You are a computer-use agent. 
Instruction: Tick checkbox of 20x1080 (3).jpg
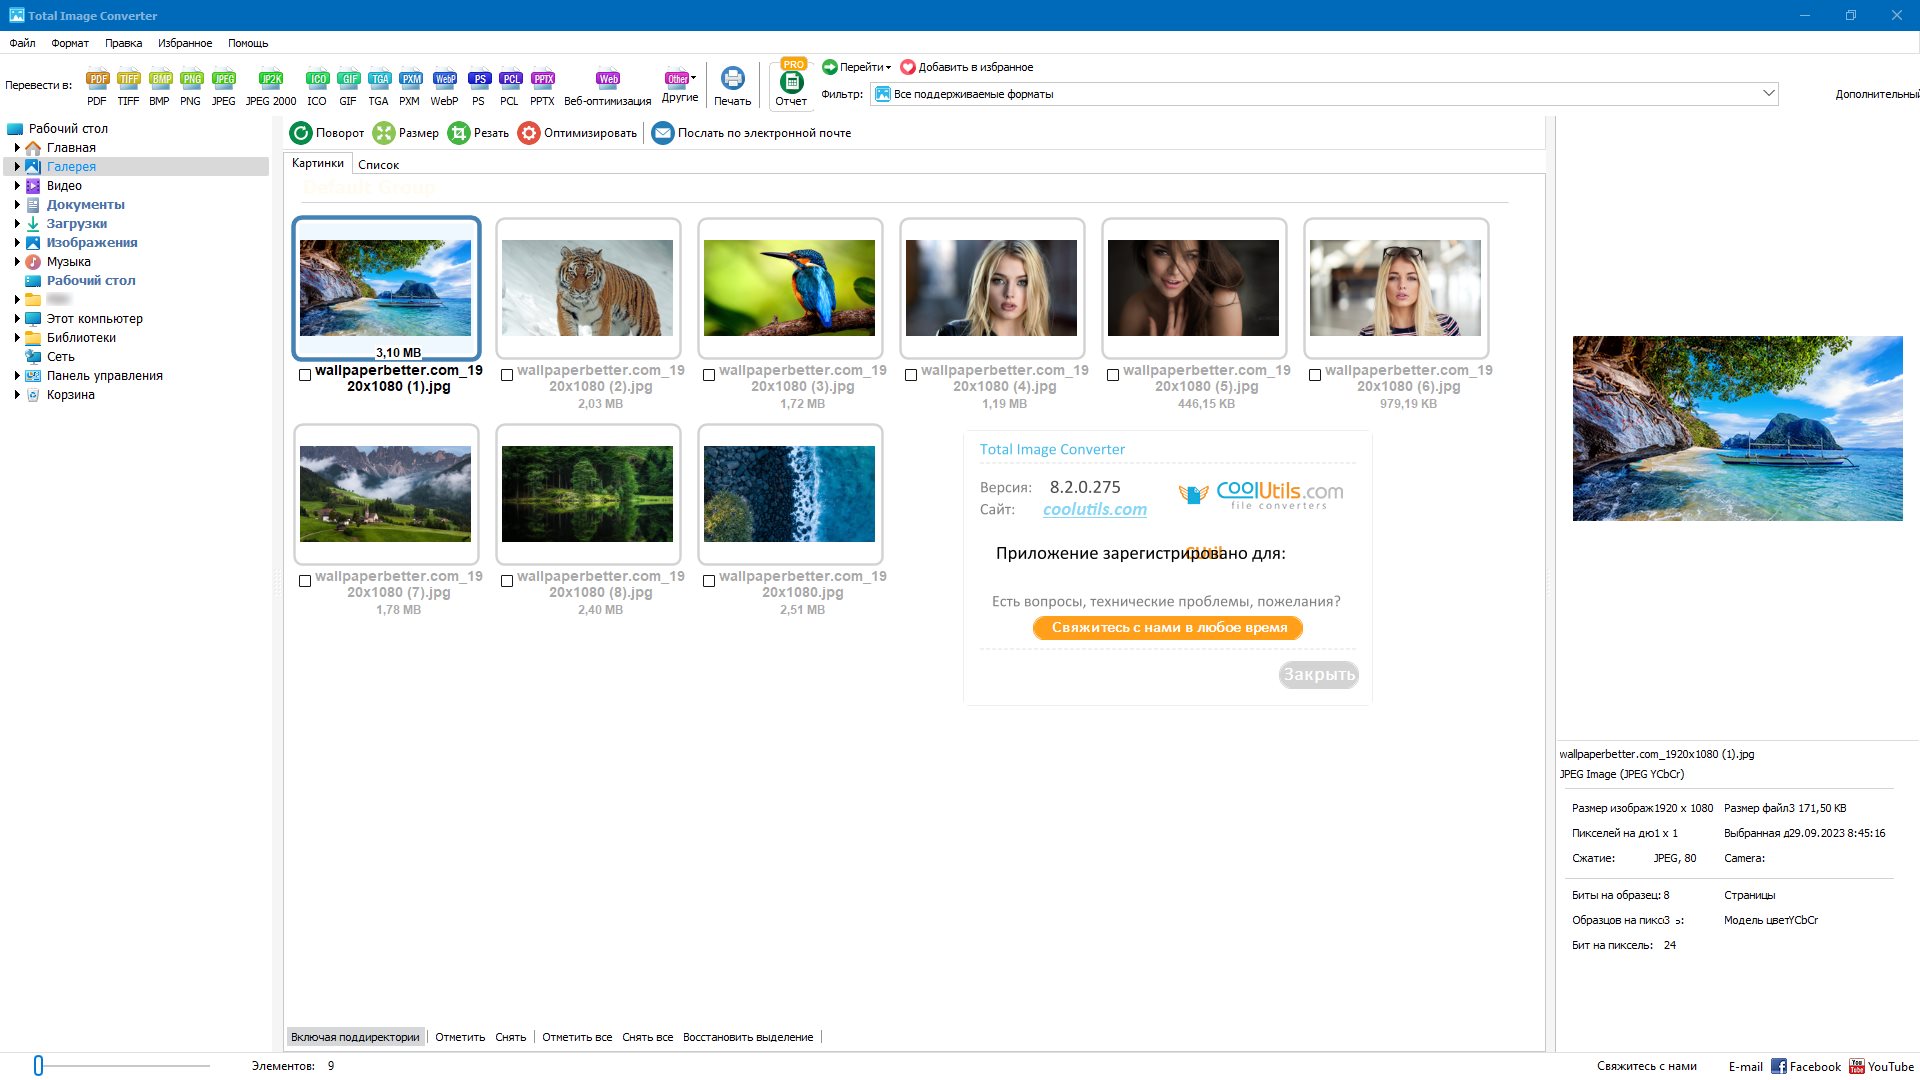click(709, 375)
